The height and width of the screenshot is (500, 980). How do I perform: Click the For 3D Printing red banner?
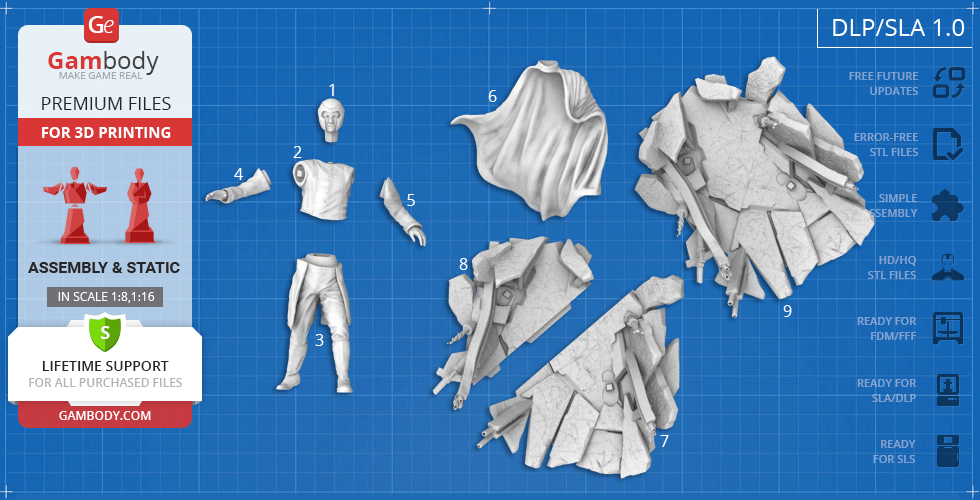pyautogui.click(x=104, y=132)
